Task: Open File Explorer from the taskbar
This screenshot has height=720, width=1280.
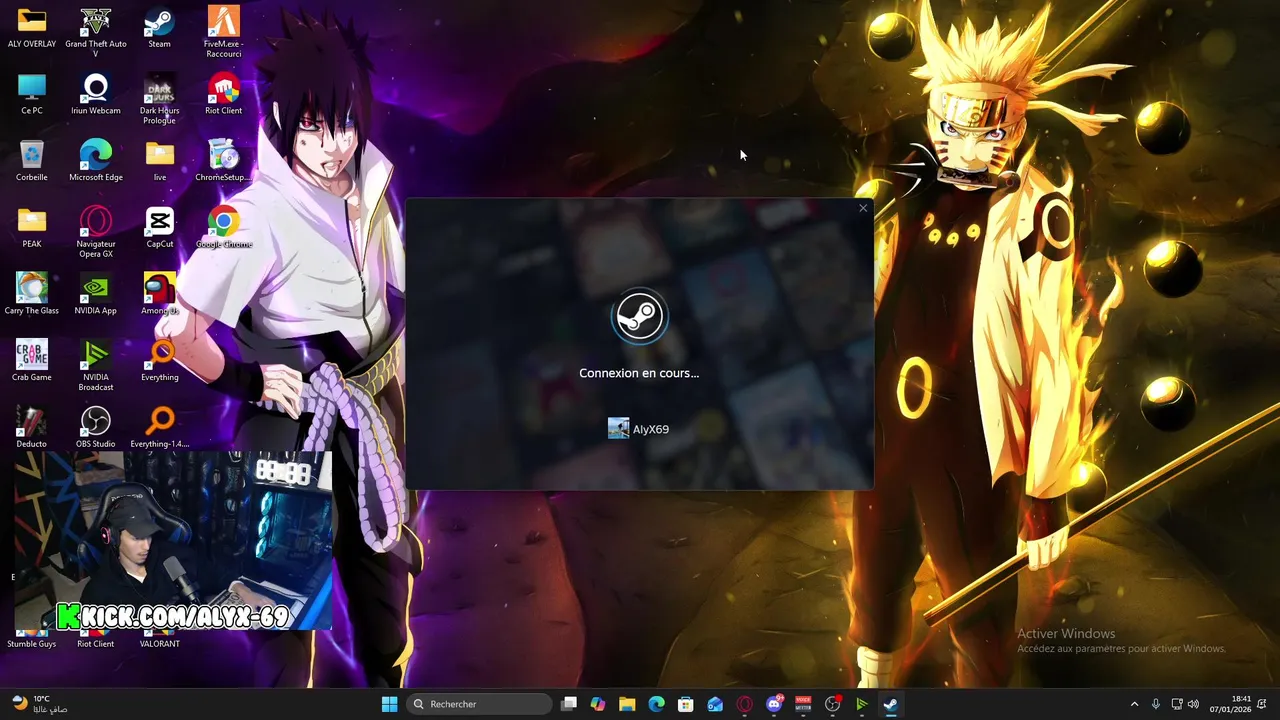Action: (627, 704)
